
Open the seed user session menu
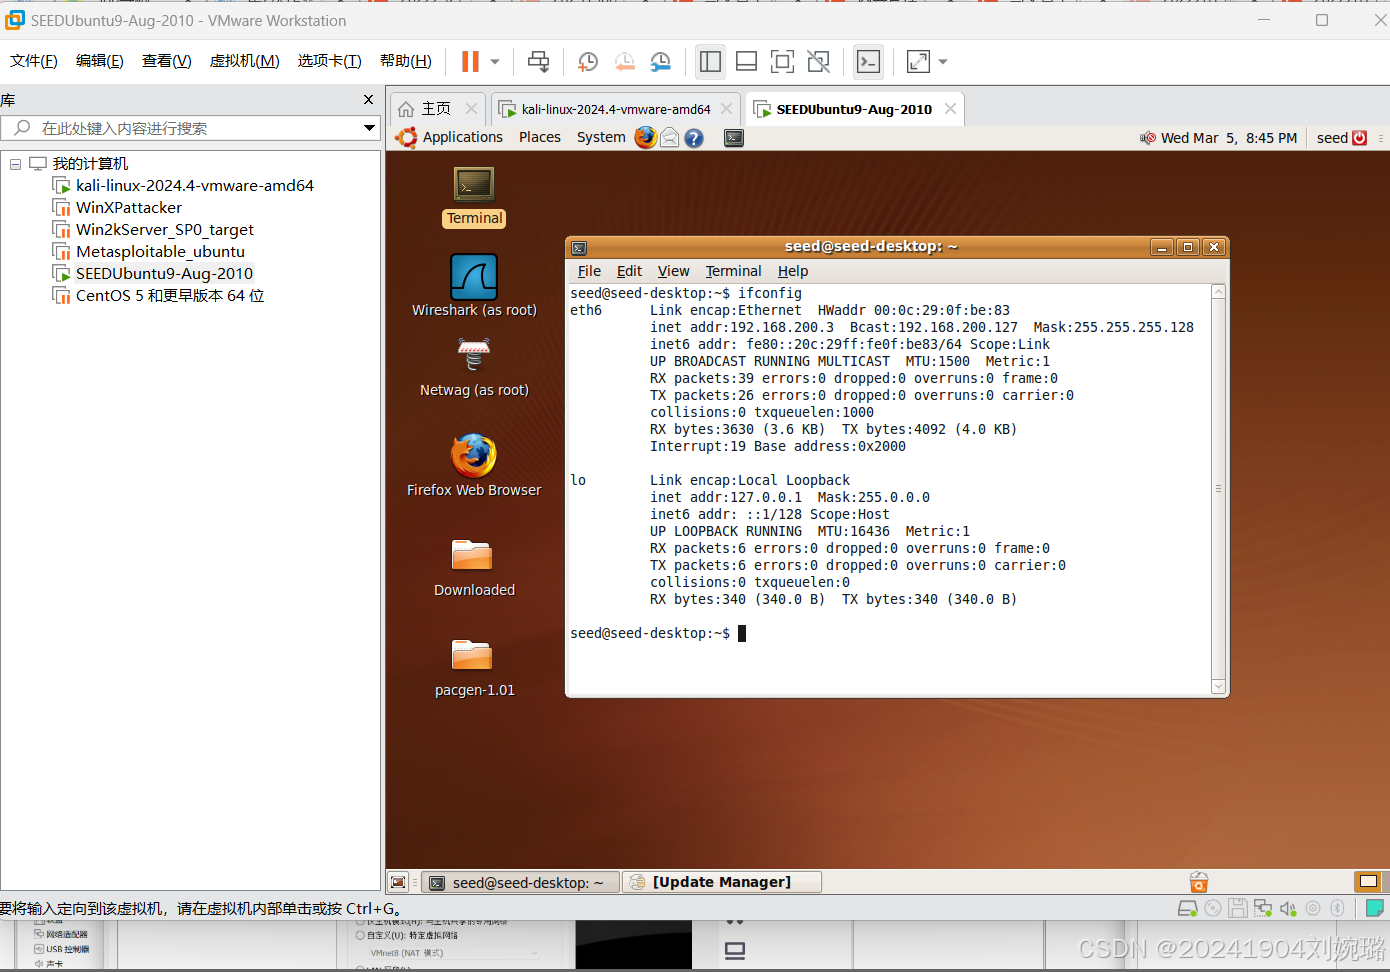tap(1342, 138)
